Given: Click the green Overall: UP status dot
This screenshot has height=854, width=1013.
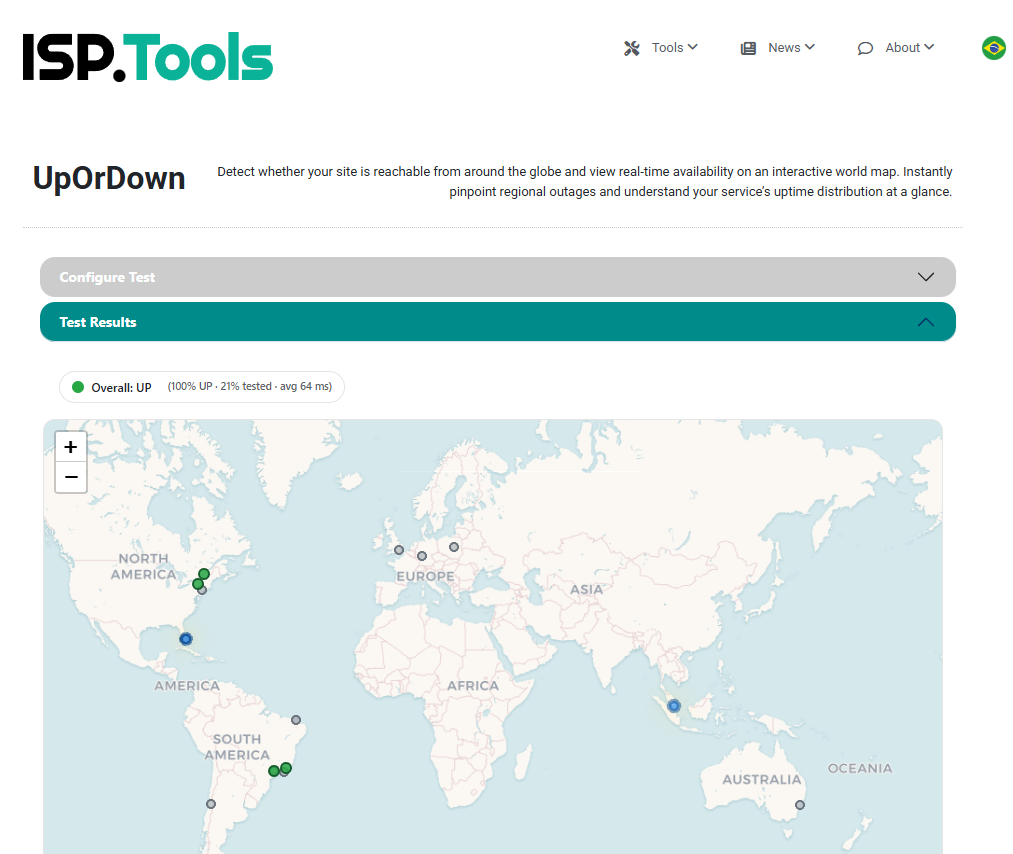Looking at the screenshot, I should click(x=75, y=386).
